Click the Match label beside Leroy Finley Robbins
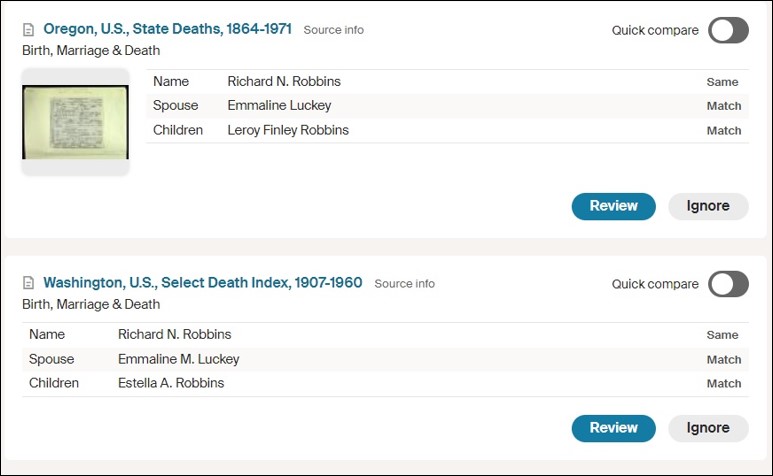773x476 pixels. [724, 131]
